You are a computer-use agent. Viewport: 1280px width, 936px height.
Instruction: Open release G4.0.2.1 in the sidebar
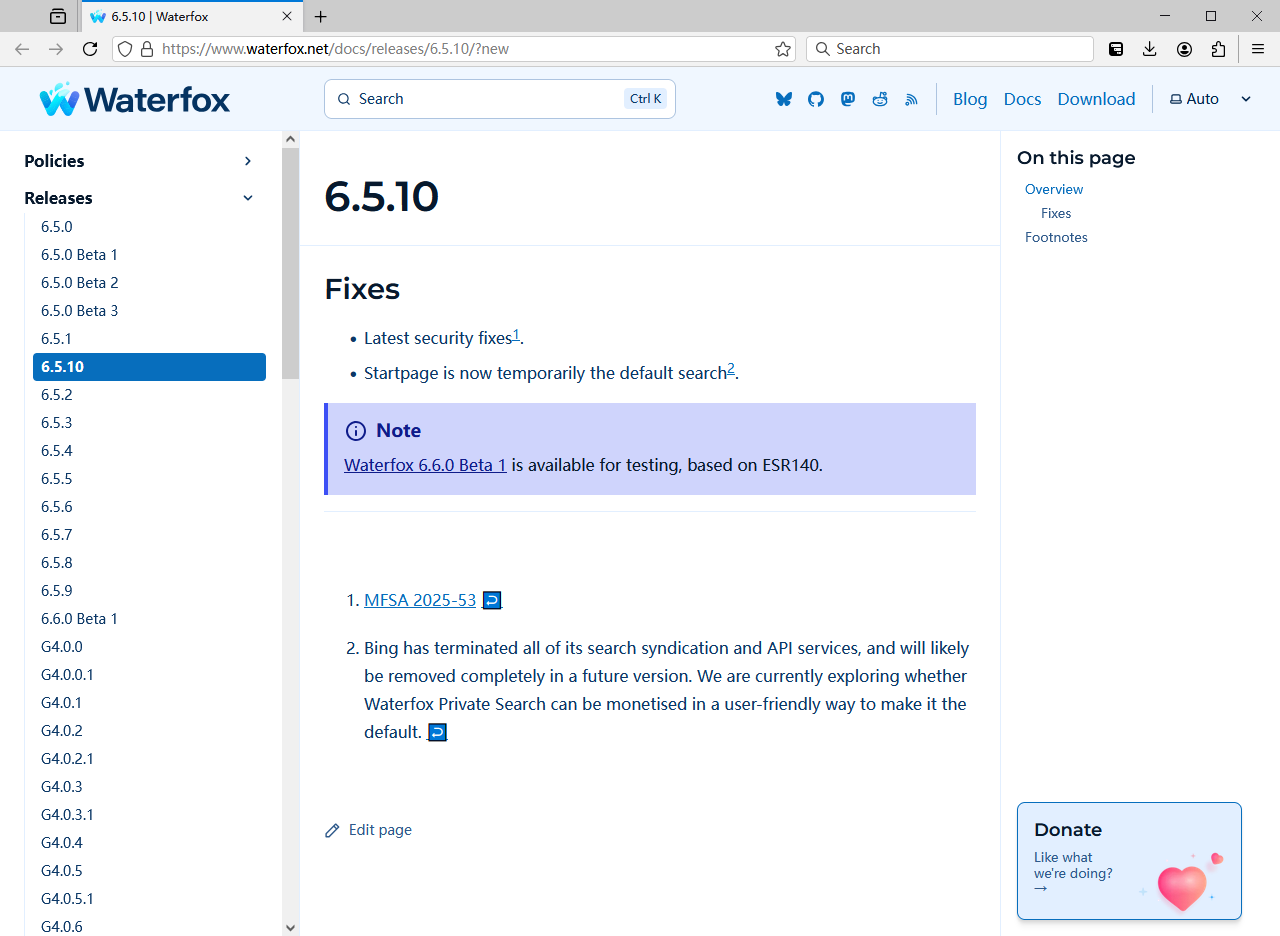(x=149, y=759)
